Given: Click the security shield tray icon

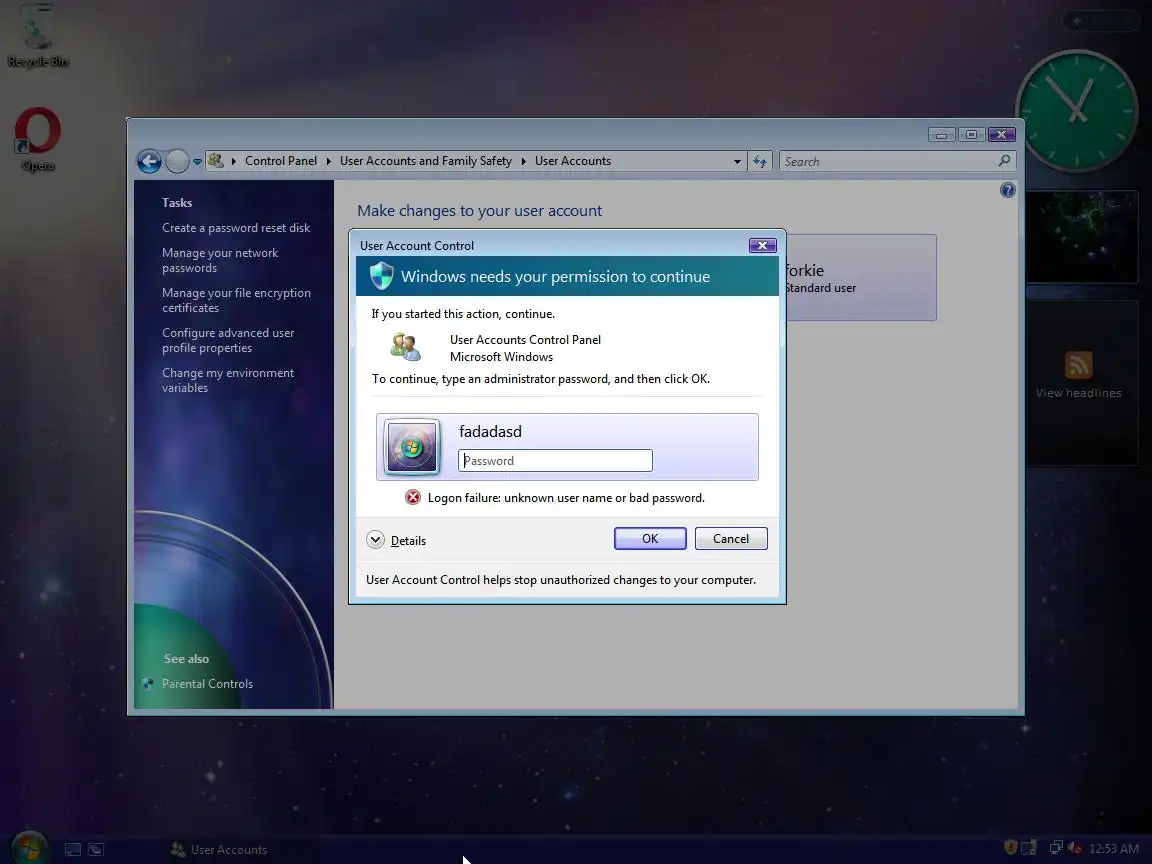Looking at the screenshot, I should pyautogui.click(x=1011, y=848).
